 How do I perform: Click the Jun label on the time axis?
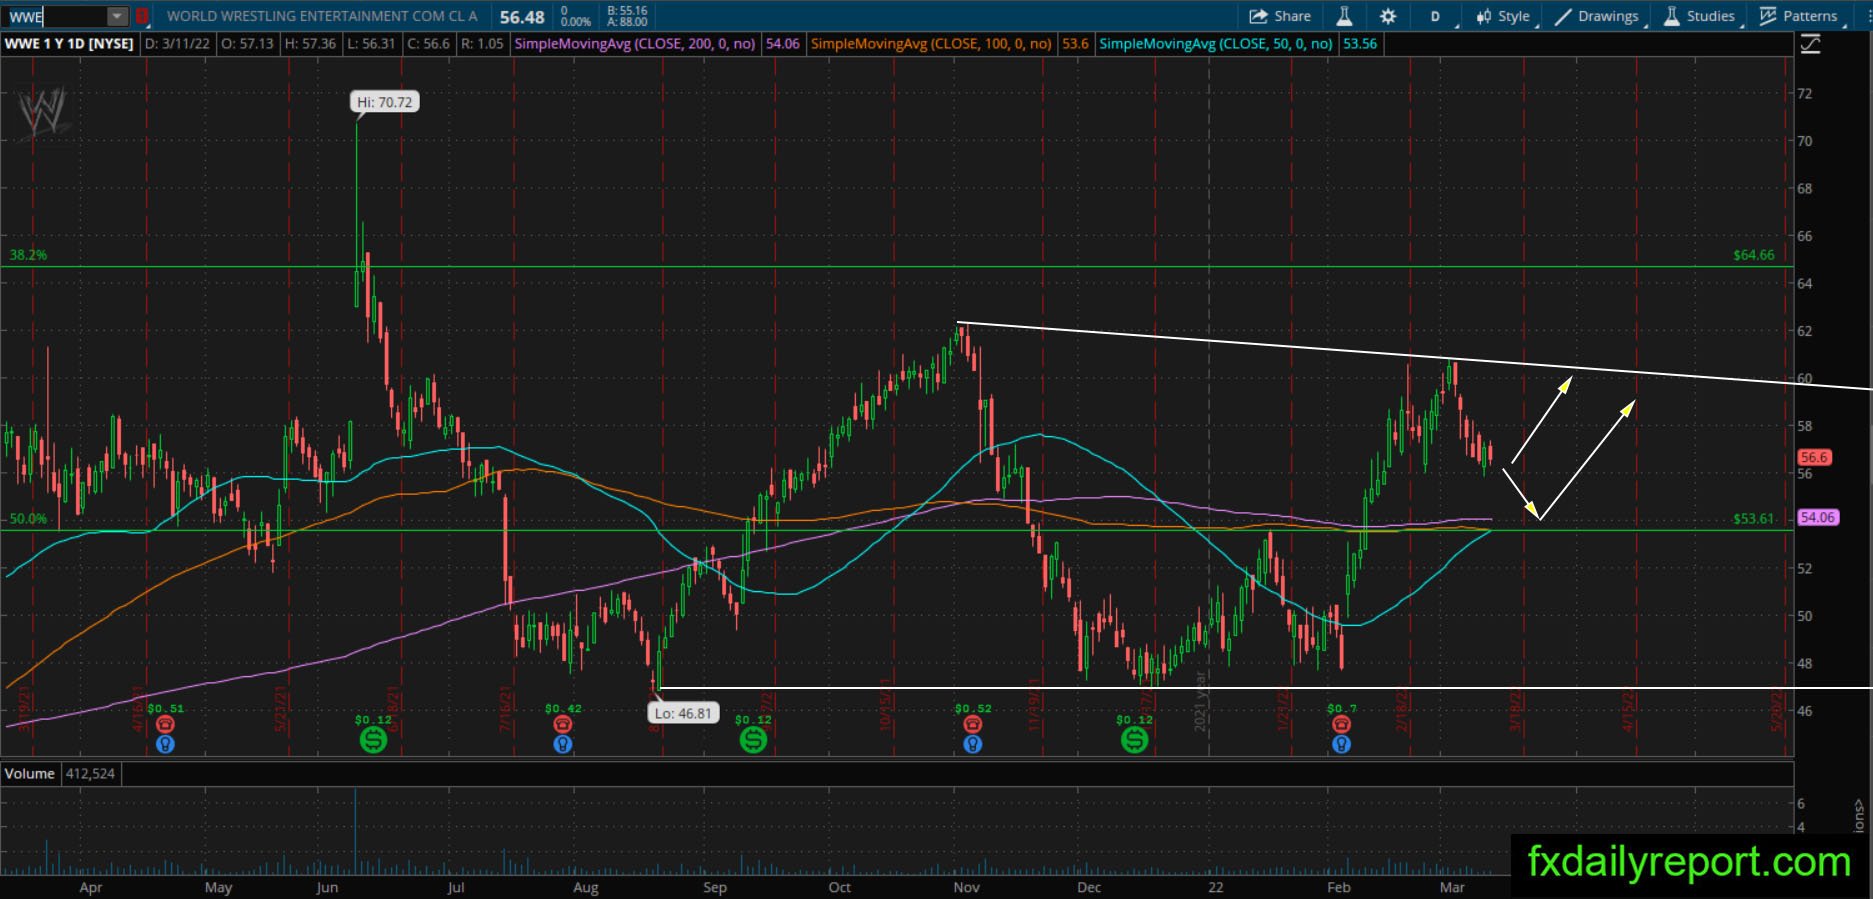326,887
